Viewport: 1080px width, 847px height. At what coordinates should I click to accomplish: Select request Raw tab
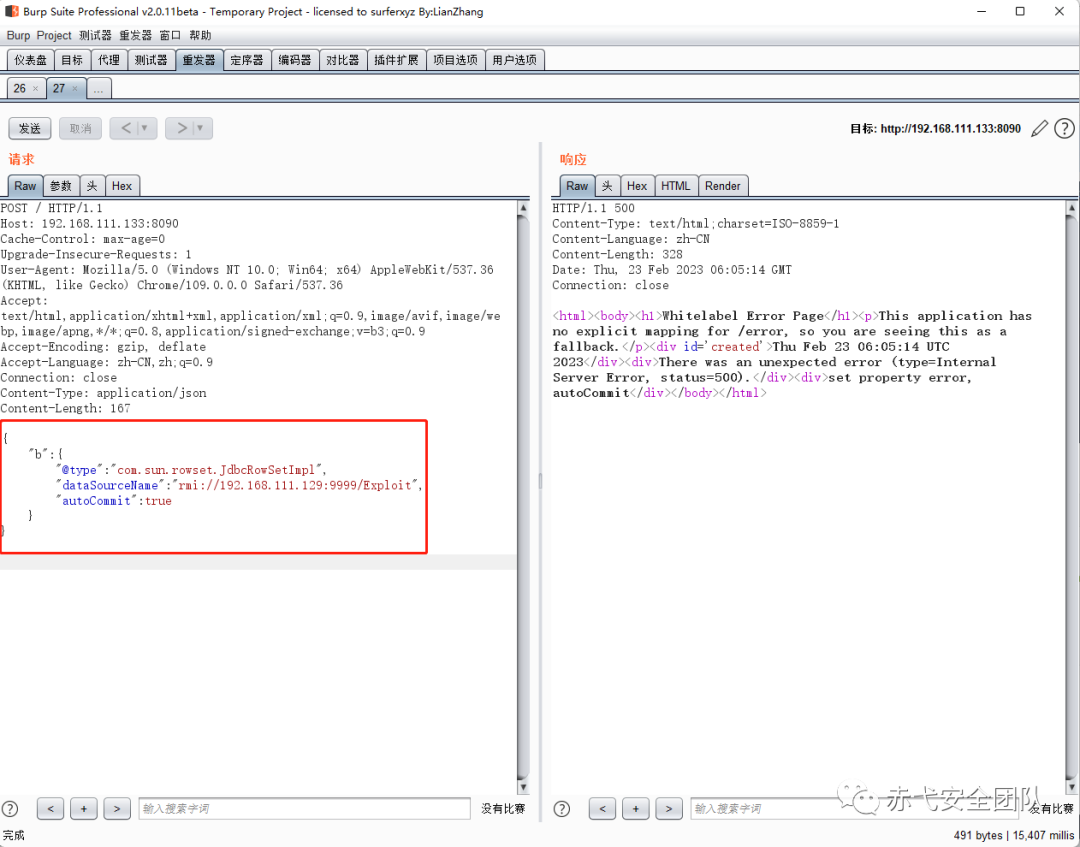coord(25,186)
